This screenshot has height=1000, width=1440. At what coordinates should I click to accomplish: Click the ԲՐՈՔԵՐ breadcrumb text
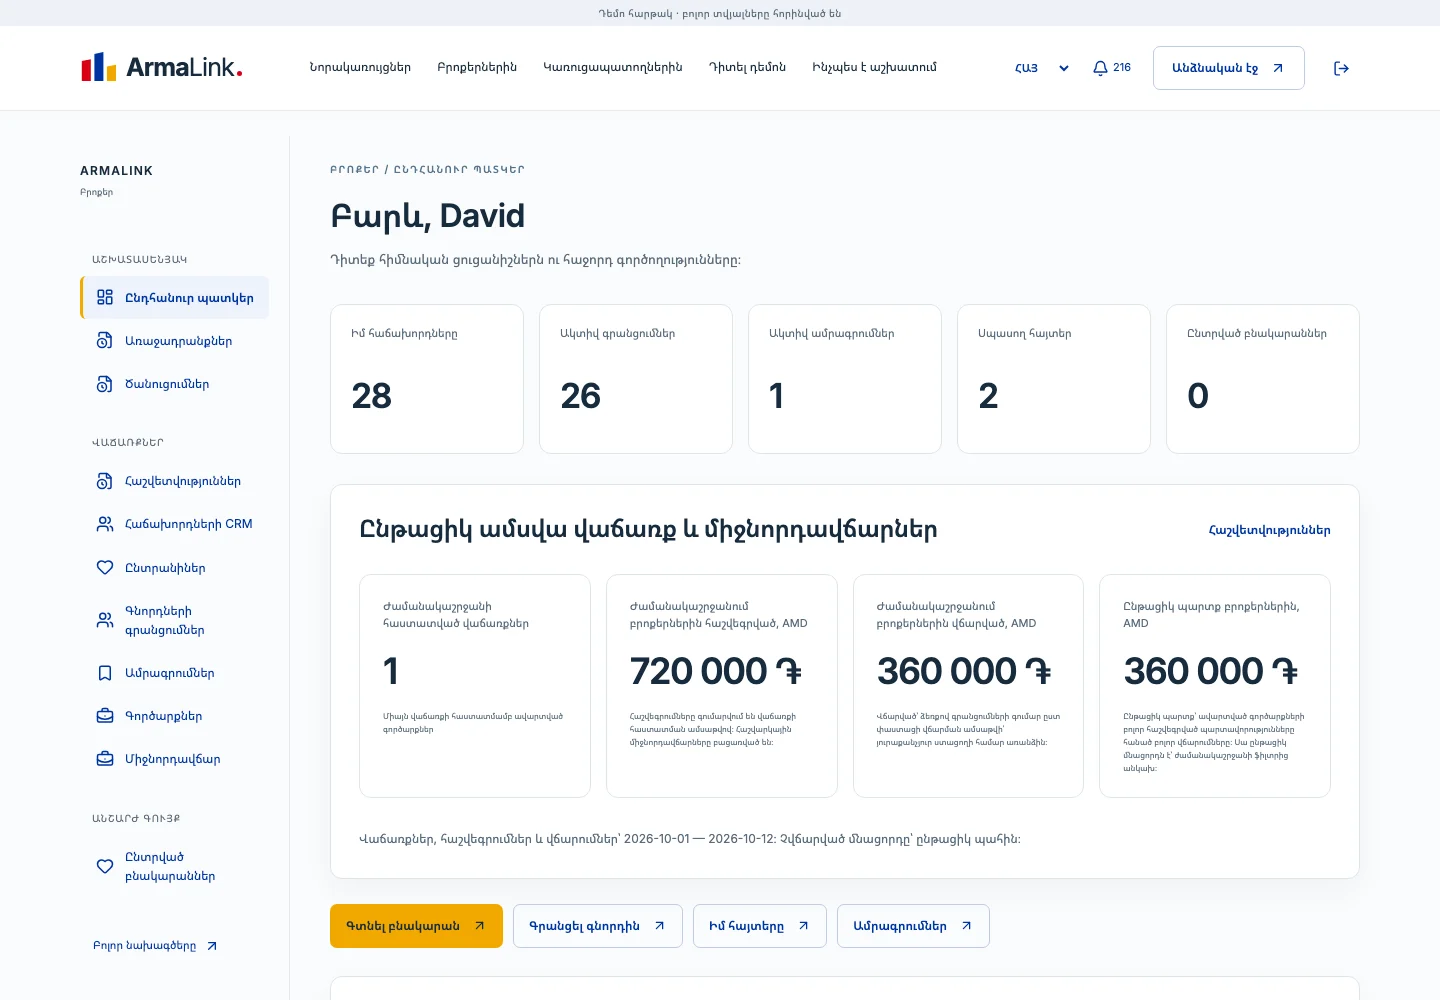pyautogui.click(x=355, y=170)
